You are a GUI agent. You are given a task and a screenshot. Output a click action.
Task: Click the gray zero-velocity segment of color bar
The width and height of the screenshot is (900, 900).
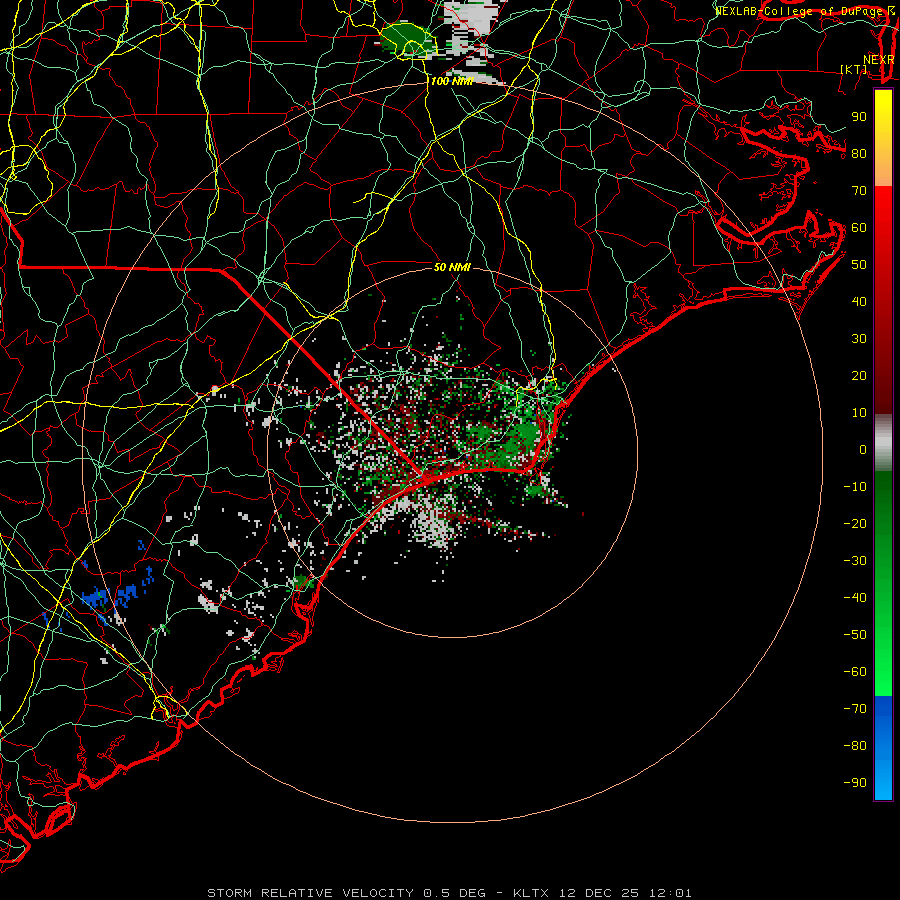(883, 443)
